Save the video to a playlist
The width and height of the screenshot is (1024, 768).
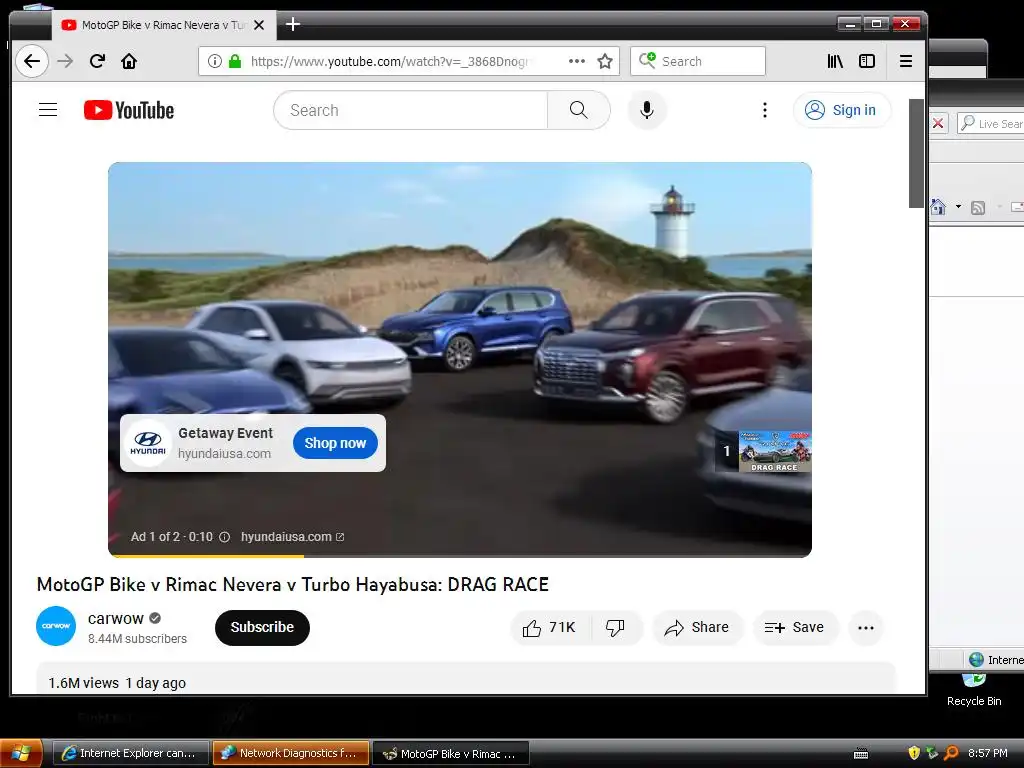point(794,628)
